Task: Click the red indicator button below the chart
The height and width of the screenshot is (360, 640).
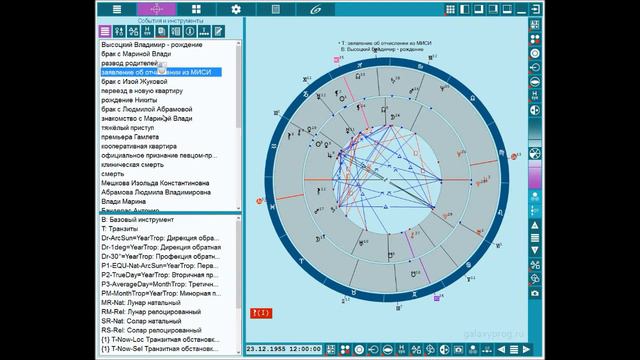Action: pyautogui.click(x=261, y=313)
